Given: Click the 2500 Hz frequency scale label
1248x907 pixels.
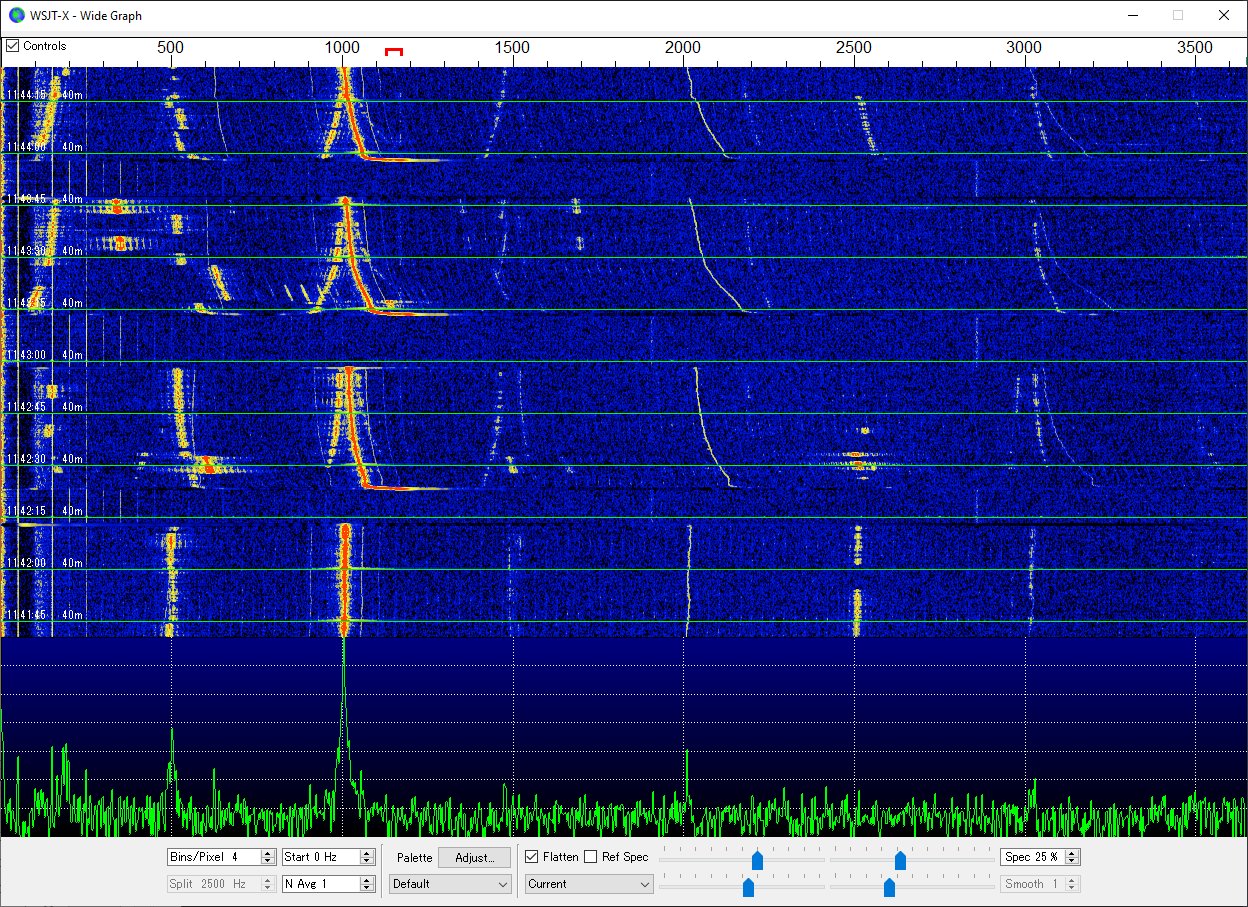Looking at the screenshot, I should pos(854,47).
